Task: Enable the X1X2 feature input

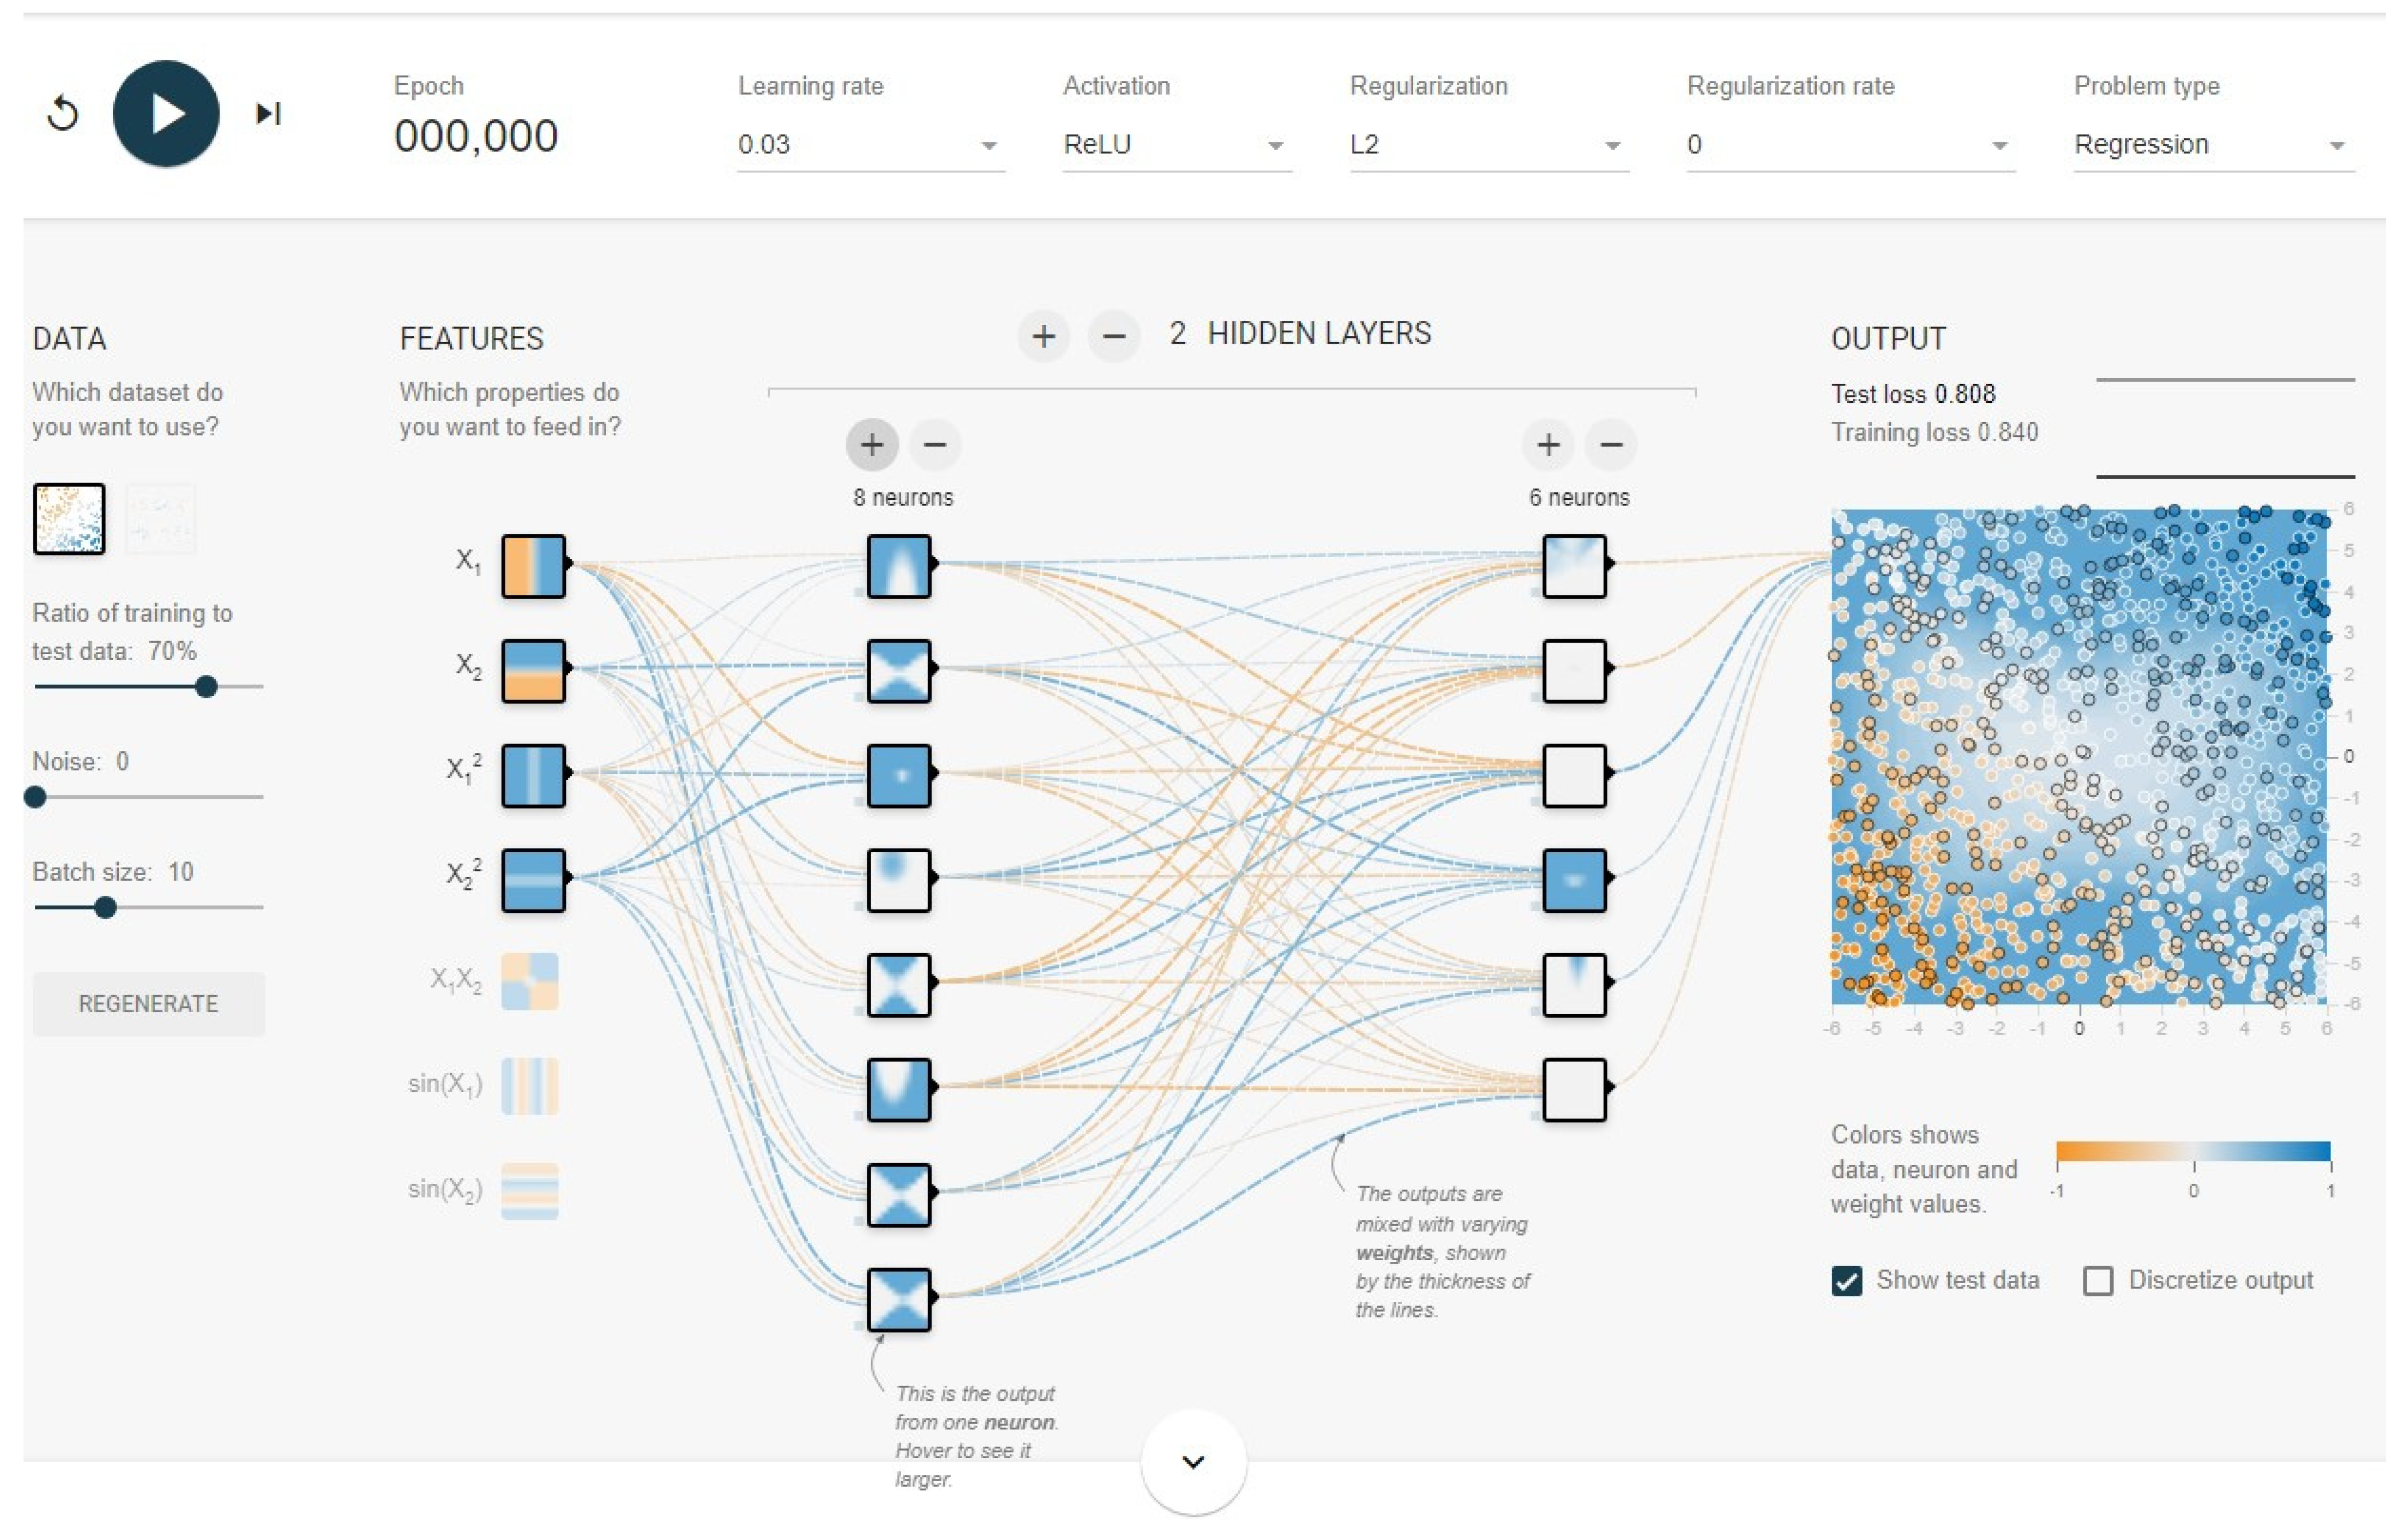Action: (529, 981)
